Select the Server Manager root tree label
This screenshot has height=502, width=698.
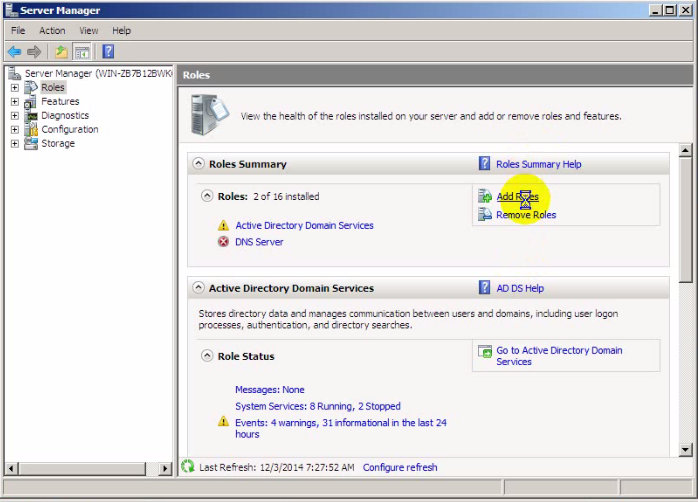pyautogui.click(x=98, y=73)
